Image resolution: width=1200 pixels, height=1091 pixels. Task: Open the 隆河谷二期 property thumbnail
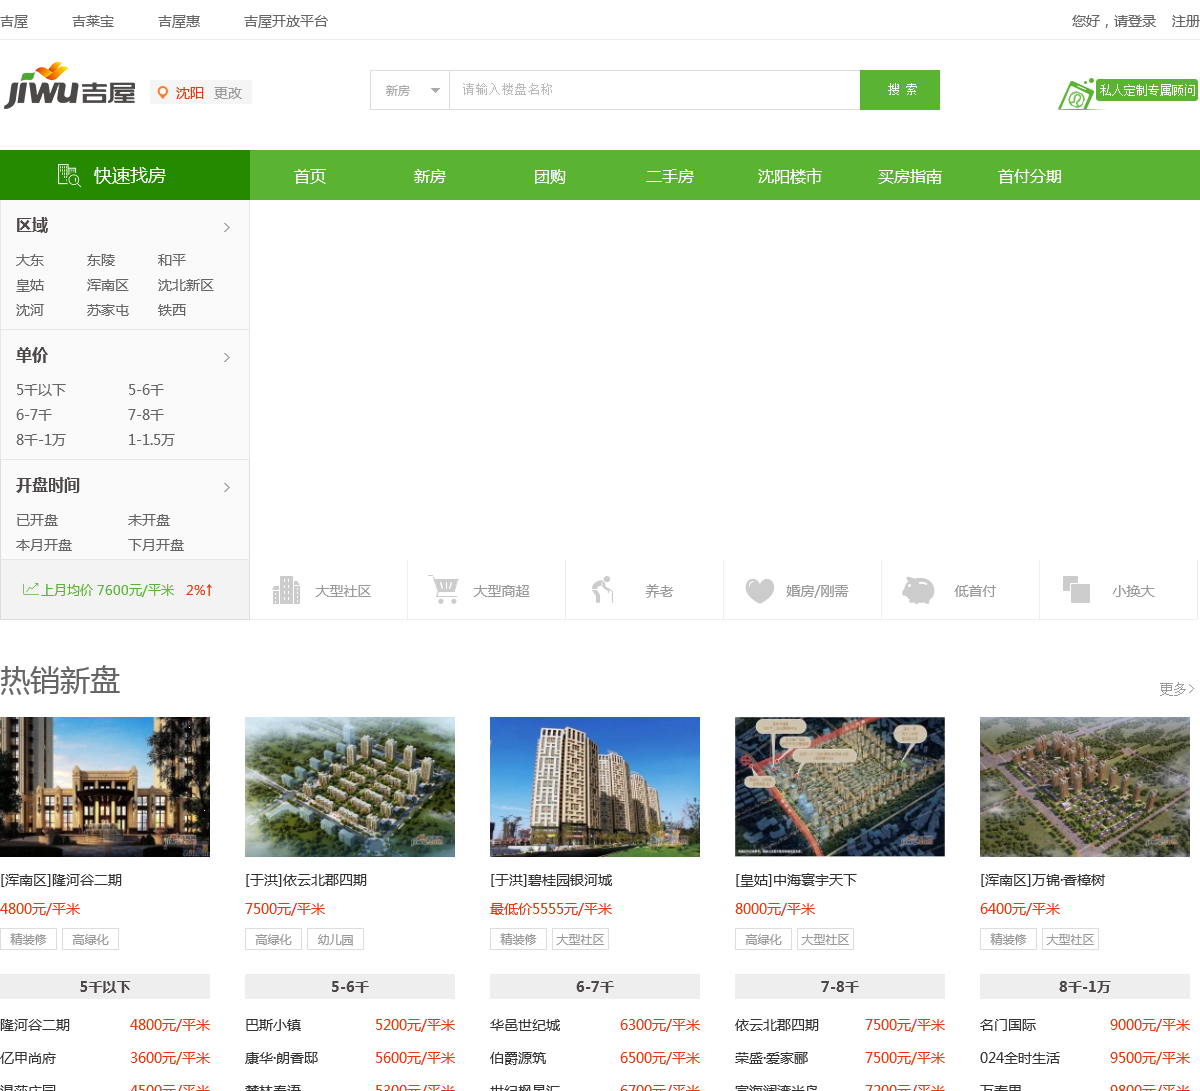click(x=105, y=787)
